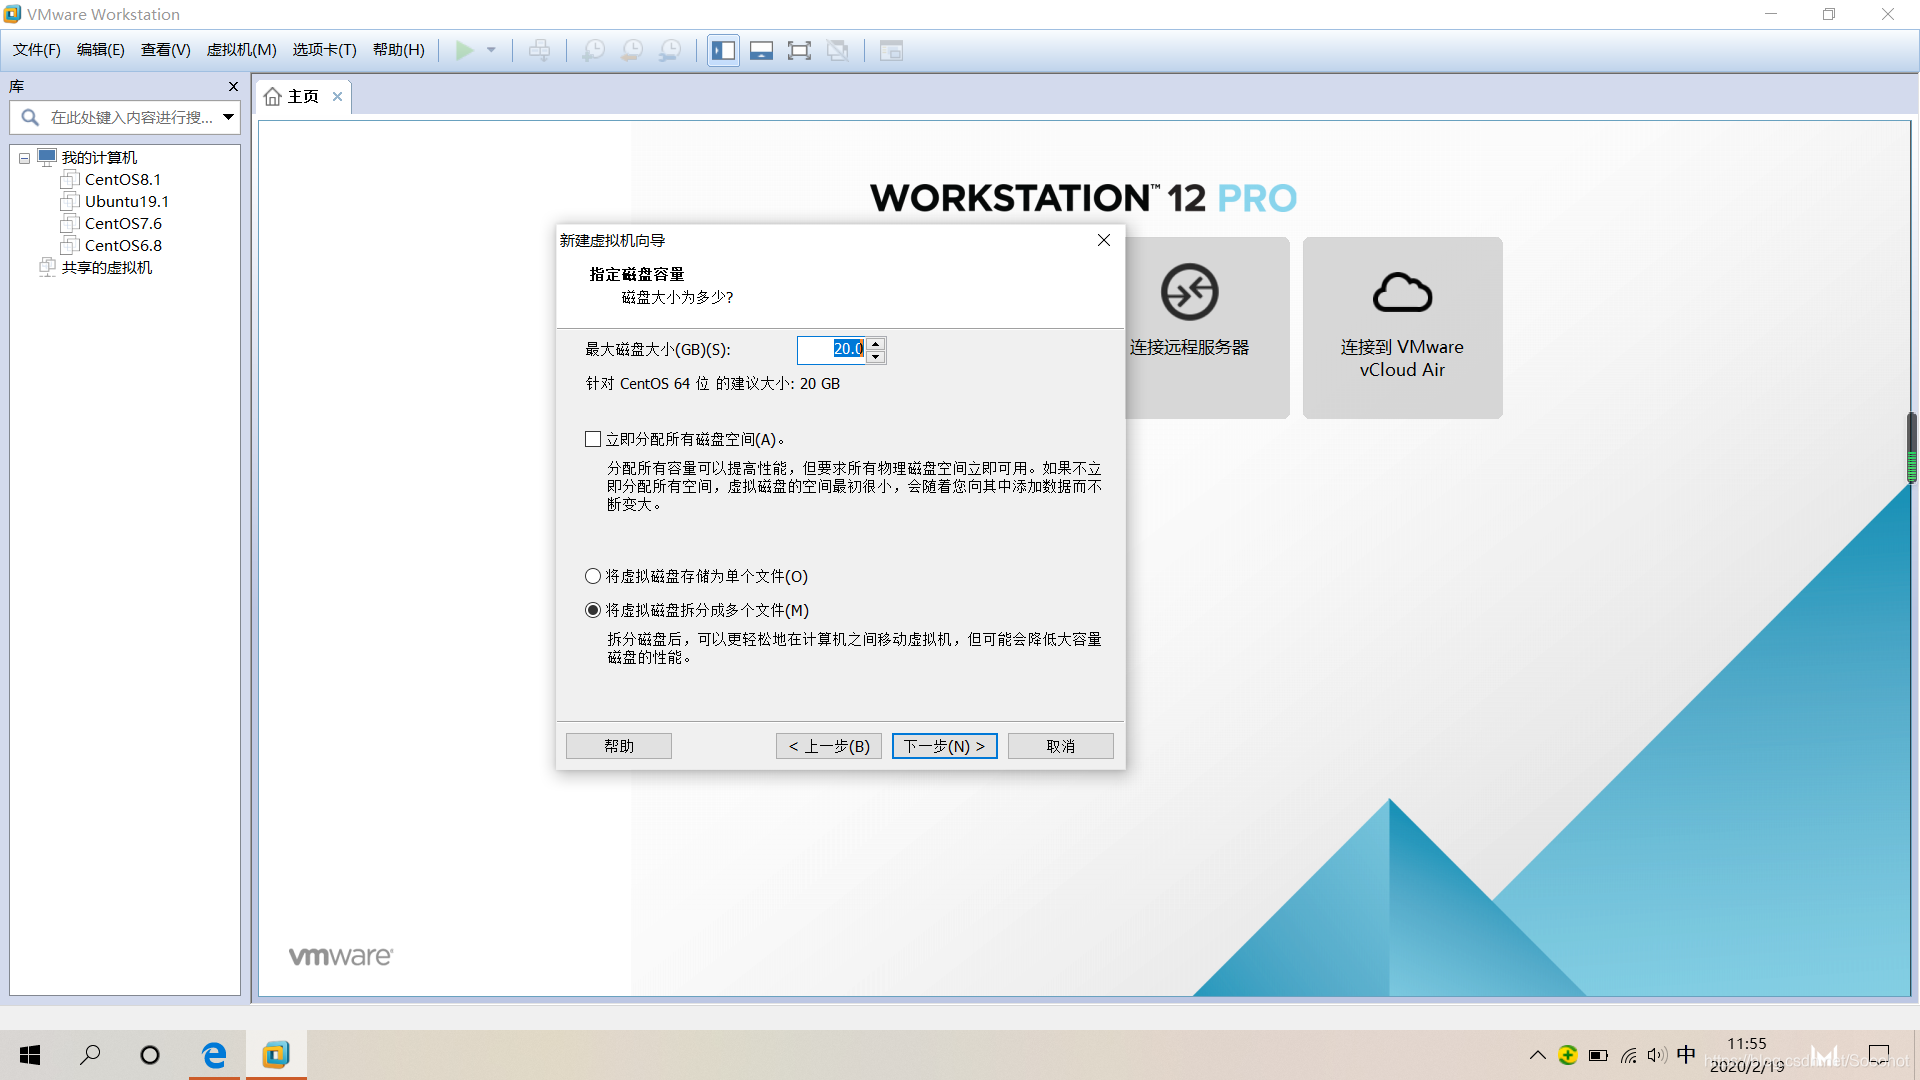The height and width of the screenshot is (1080, 1920).
Task: Click the < 上一步(B) button
Action: pos(829,746)
